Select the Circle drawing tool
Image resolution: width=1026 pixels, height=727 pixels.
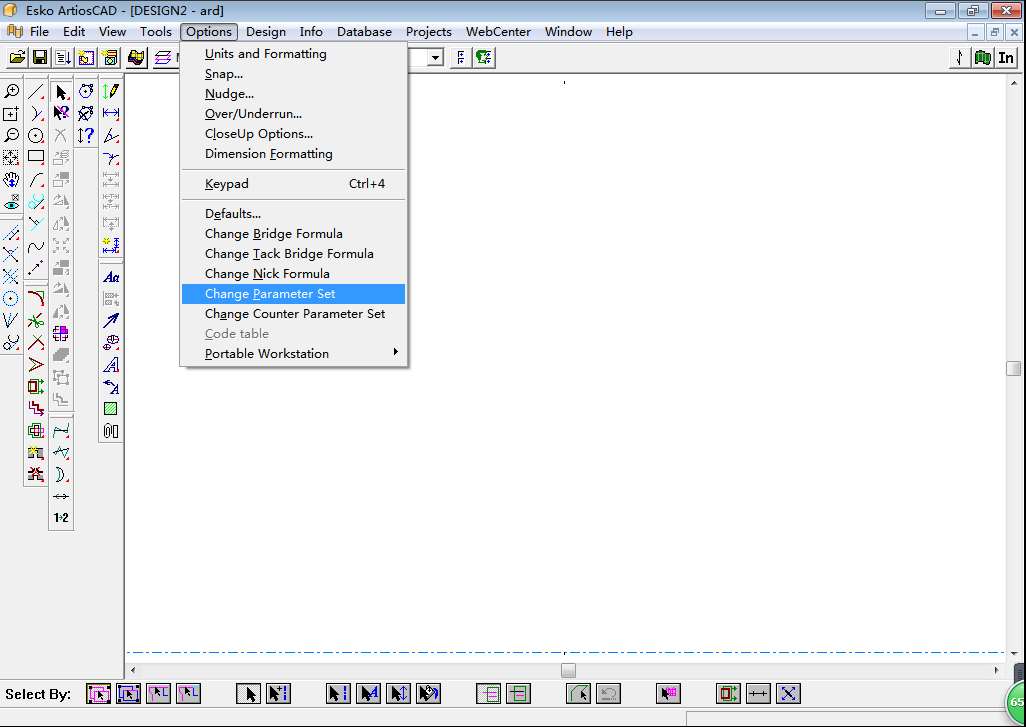[36, 135]
